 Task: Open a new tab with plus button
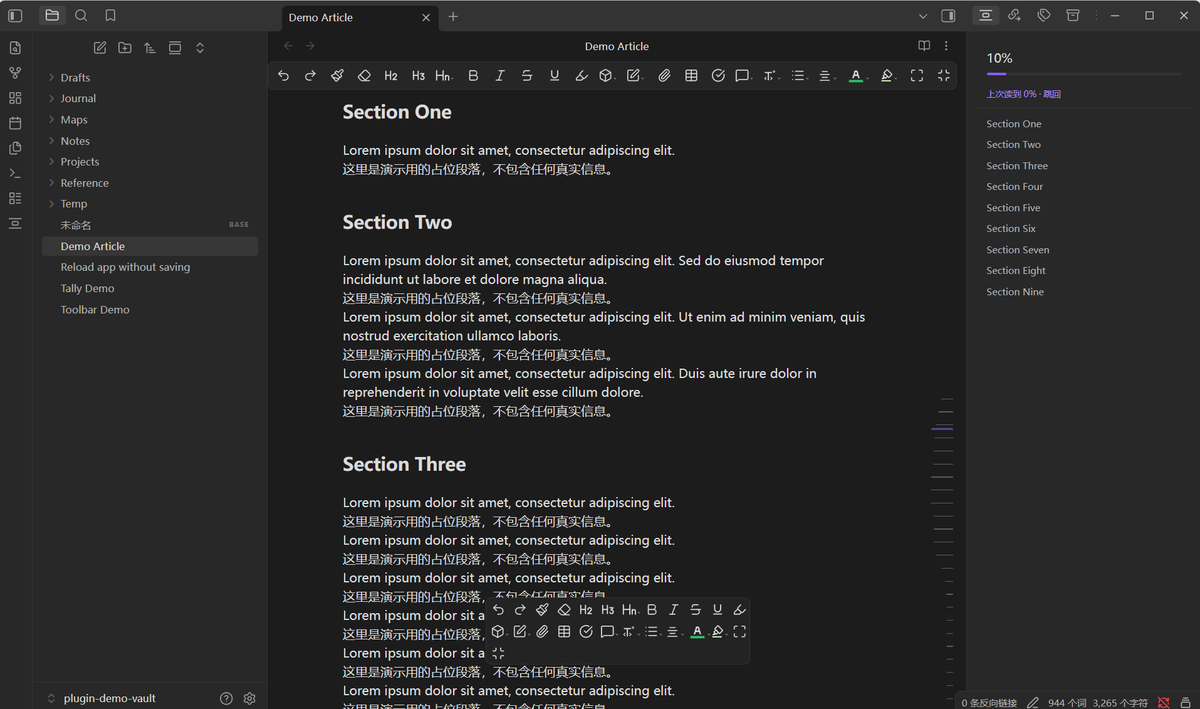click(x=453, y=16)
